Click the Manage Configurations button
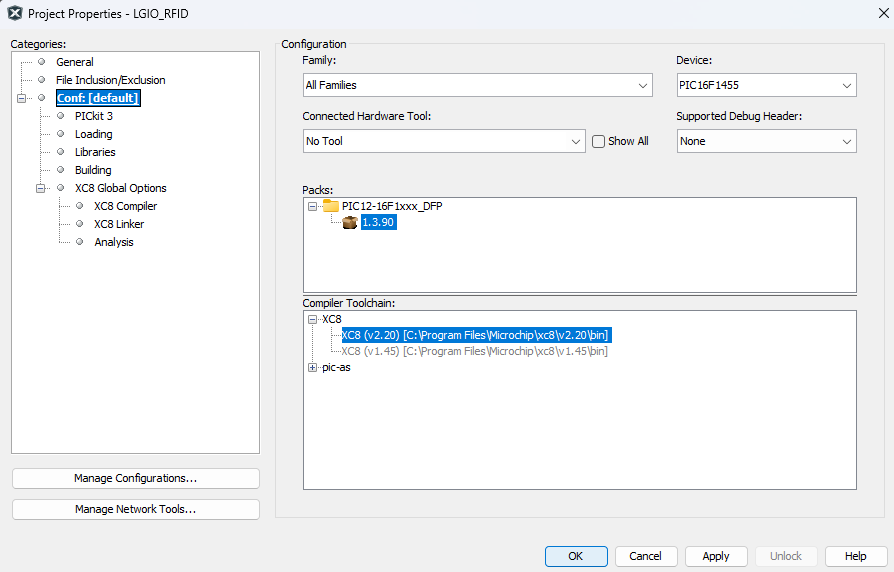 point(135,479)
